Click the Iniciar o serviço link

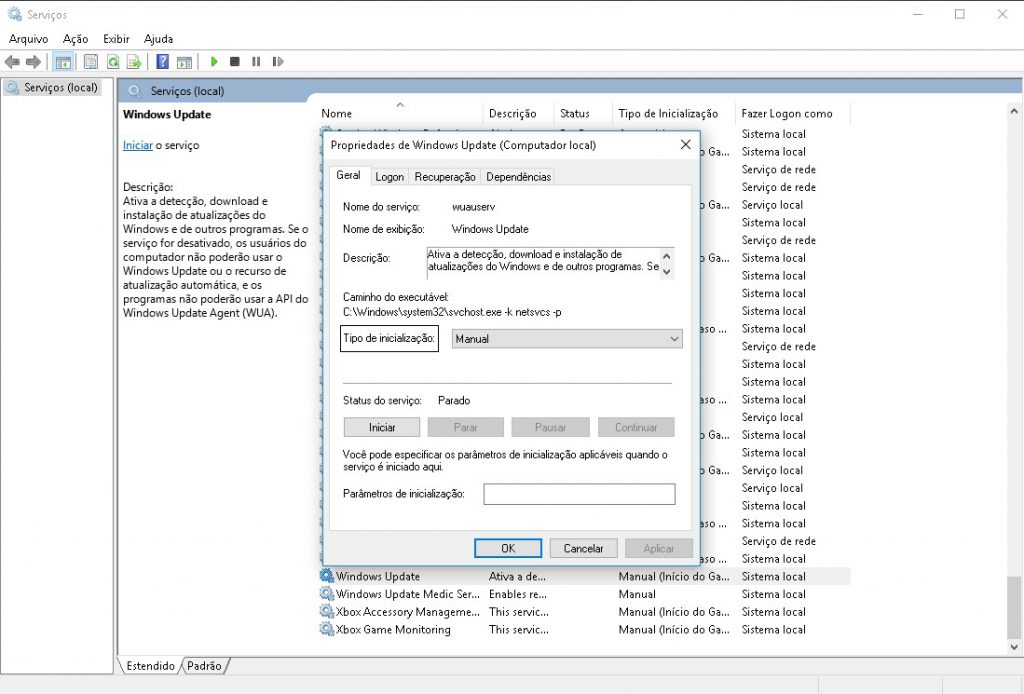point(137,145)
